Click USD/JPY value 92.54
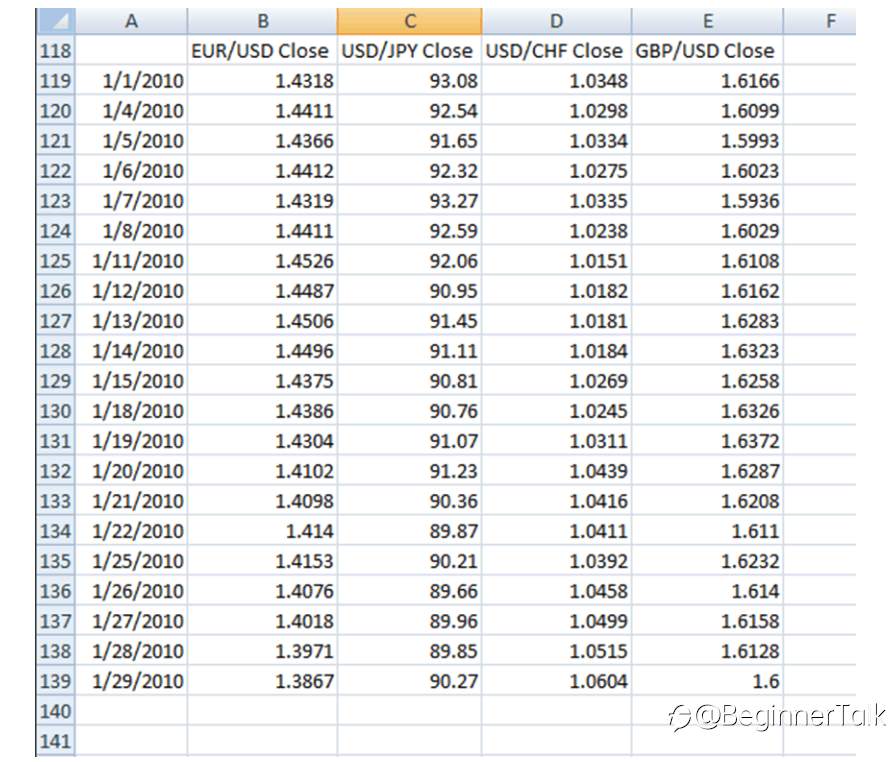896x762 pixels. [x=410, y=111]
